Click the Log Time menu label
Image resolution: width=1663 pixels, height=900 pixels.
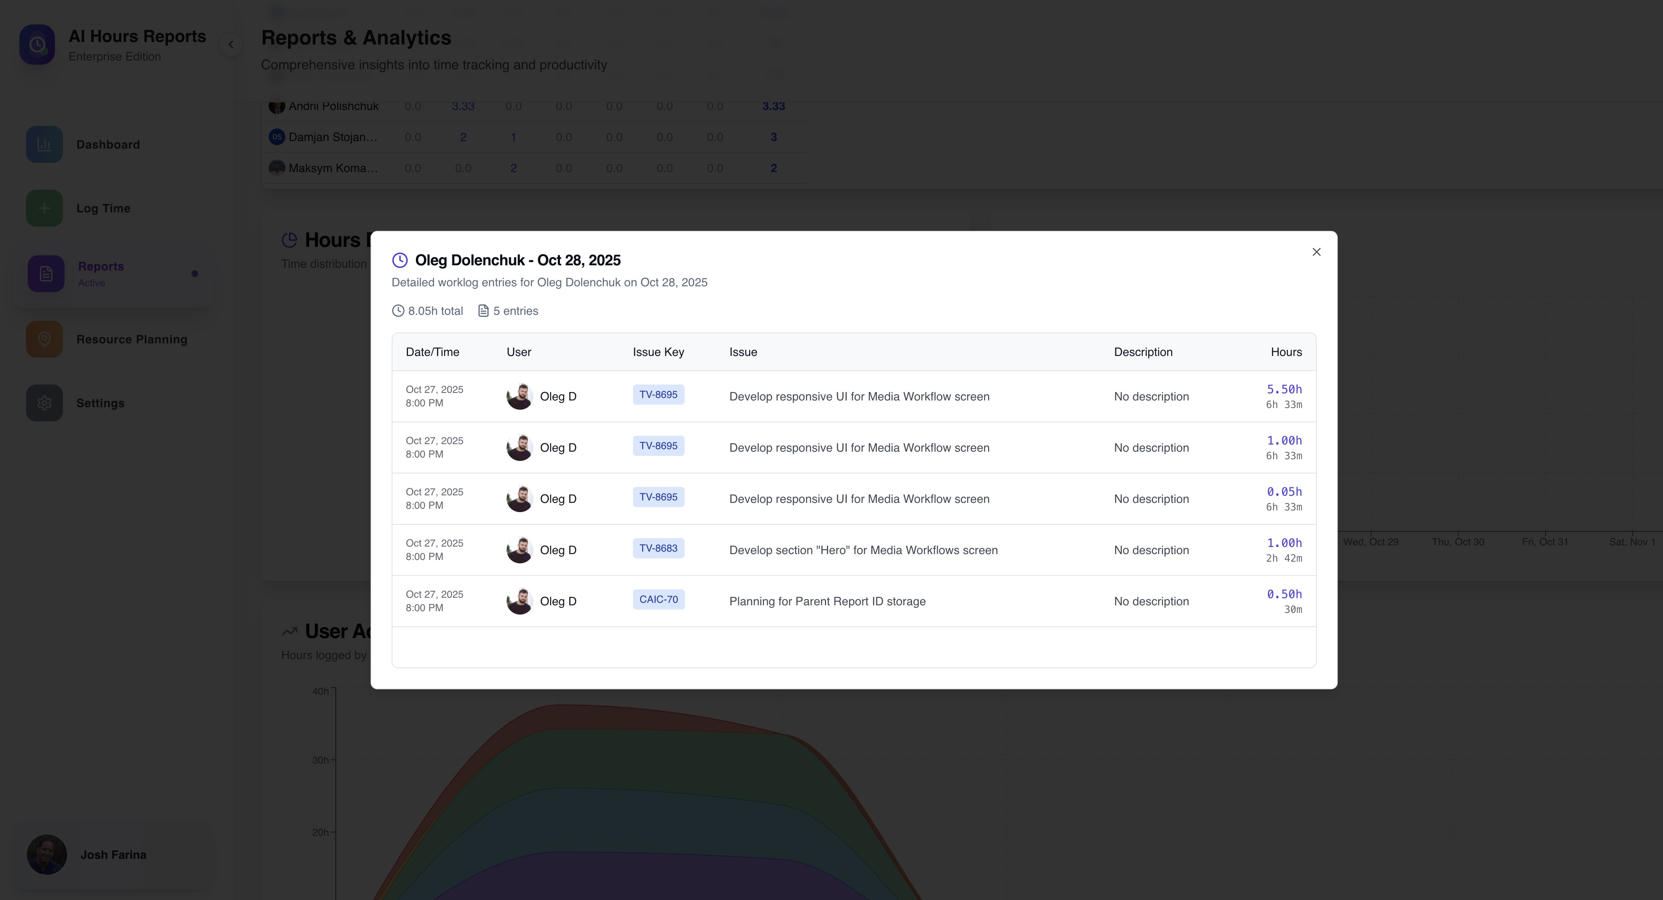point(103,209)
